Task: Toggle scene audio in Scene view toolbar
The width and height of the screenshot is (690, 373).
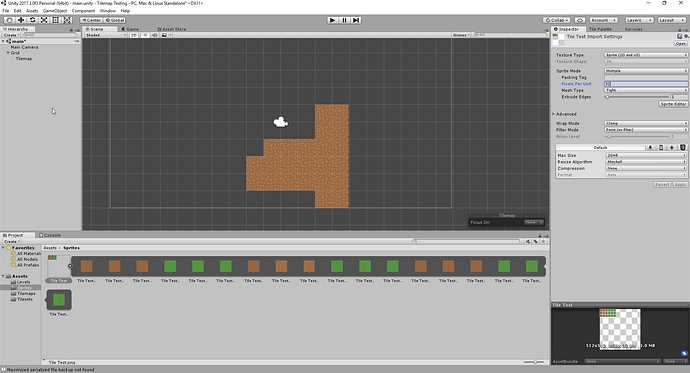Action: coord(154,35)
